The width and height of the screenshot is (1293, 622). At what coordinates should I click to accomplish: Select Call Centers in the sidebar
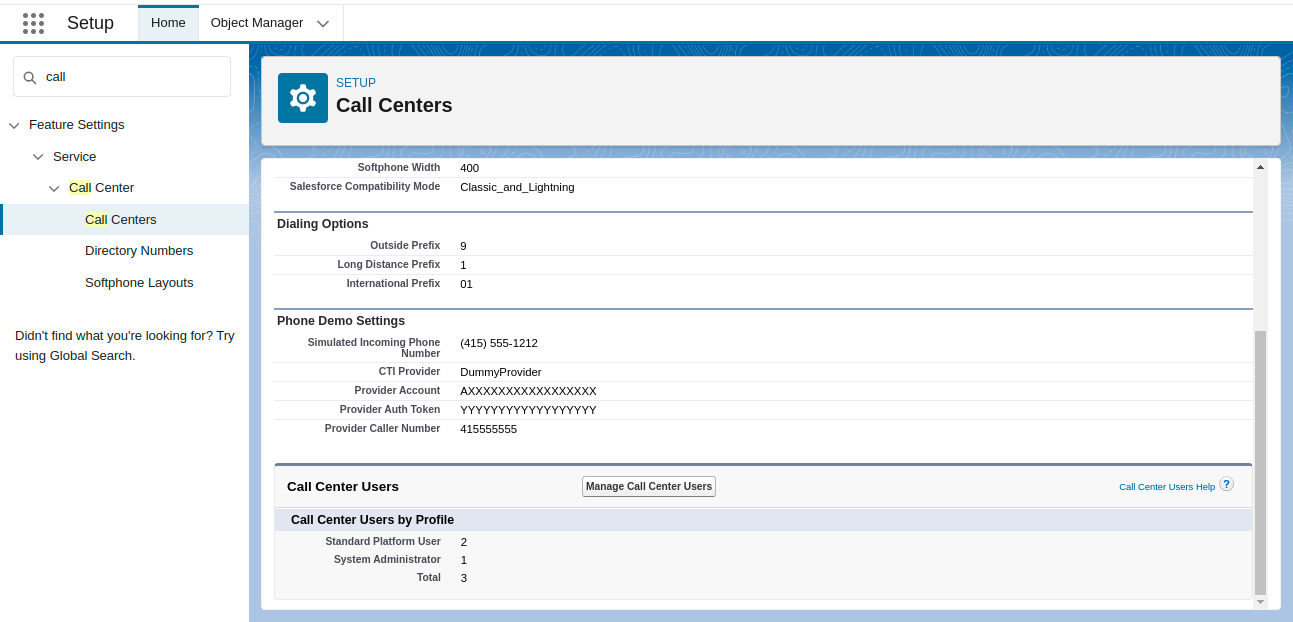click(x=121, y=219)
